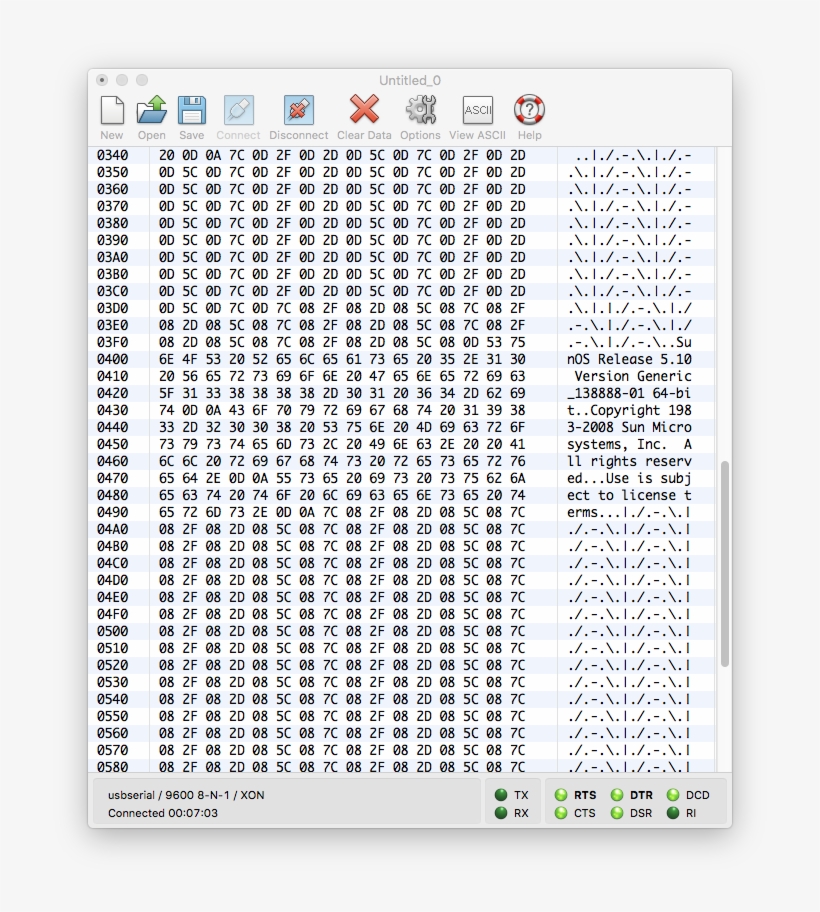Inspect the CTS status LED
The height and width of the screenshot is (912, 820).
(563, 812)
